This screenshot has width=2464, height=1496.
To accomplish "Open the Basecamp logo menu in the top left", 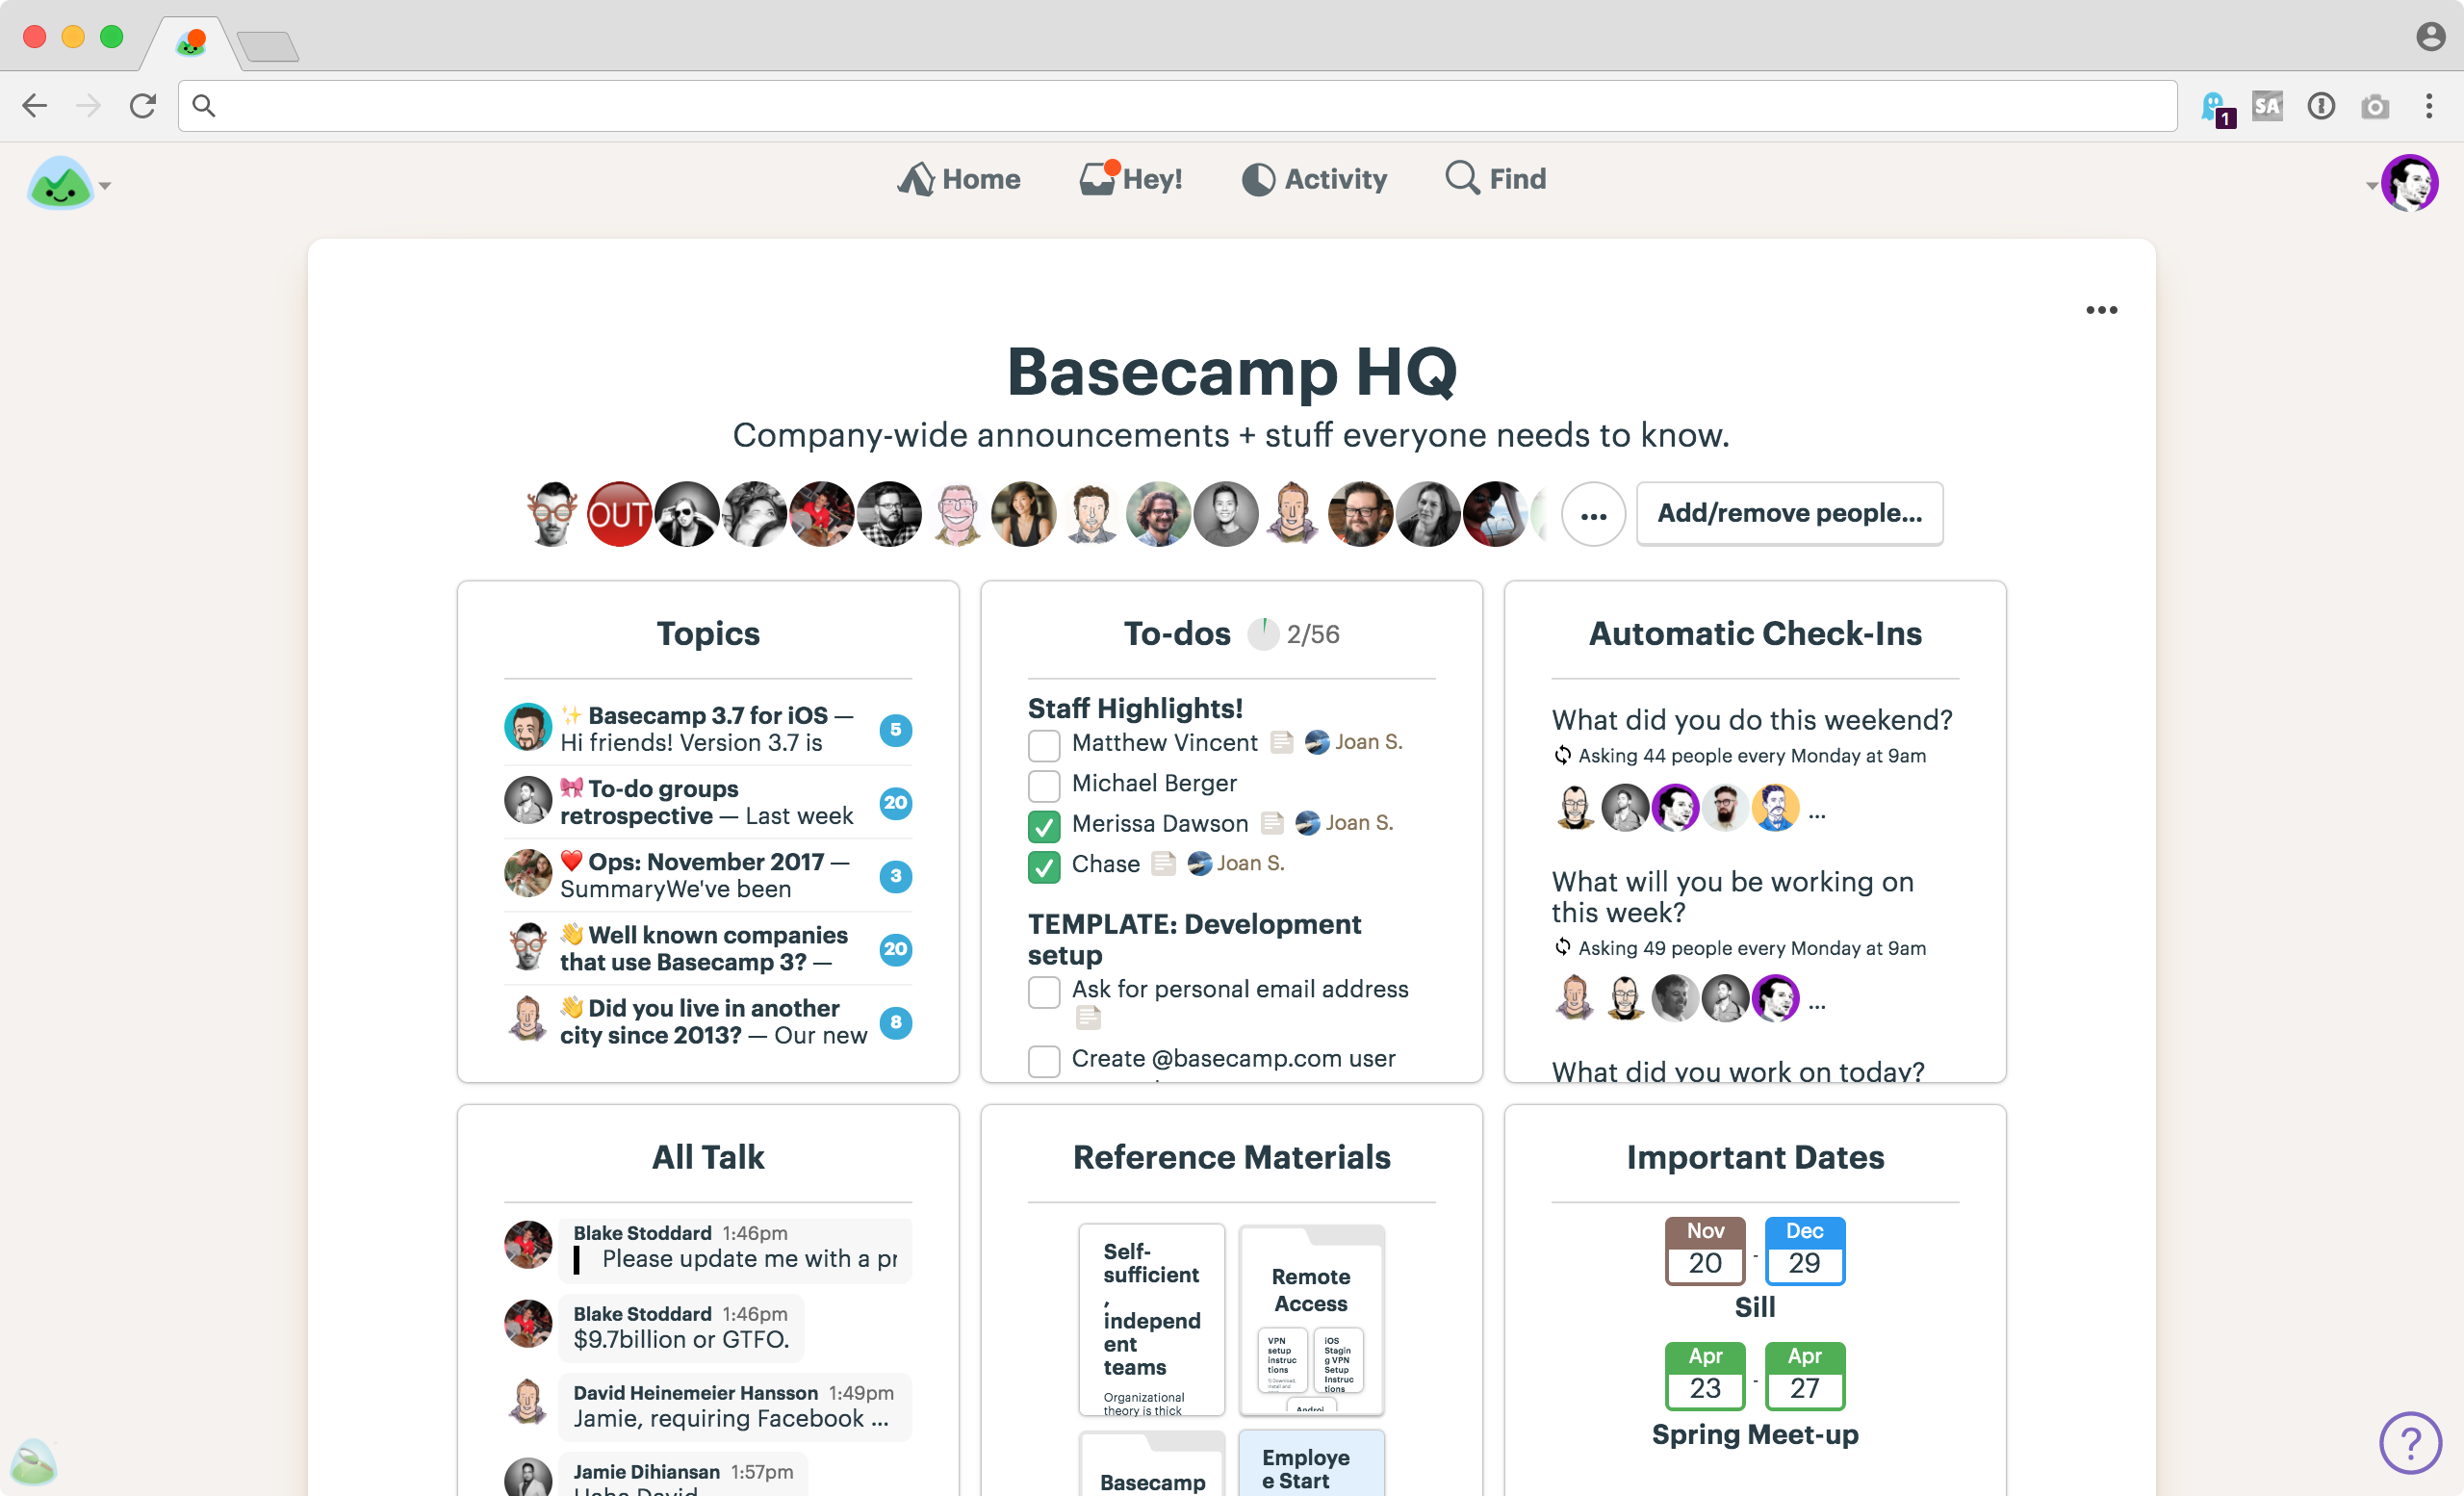I will [68, 183].
